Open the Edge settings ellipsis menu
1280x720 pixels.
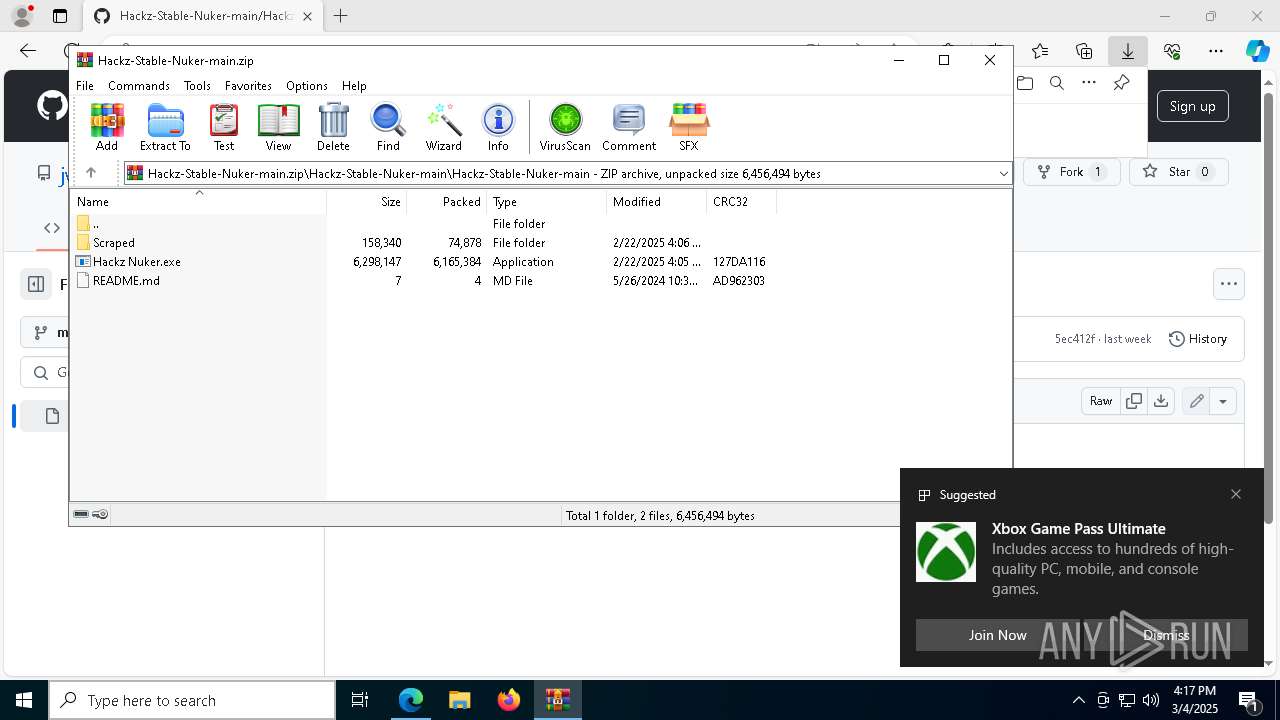1216,51
